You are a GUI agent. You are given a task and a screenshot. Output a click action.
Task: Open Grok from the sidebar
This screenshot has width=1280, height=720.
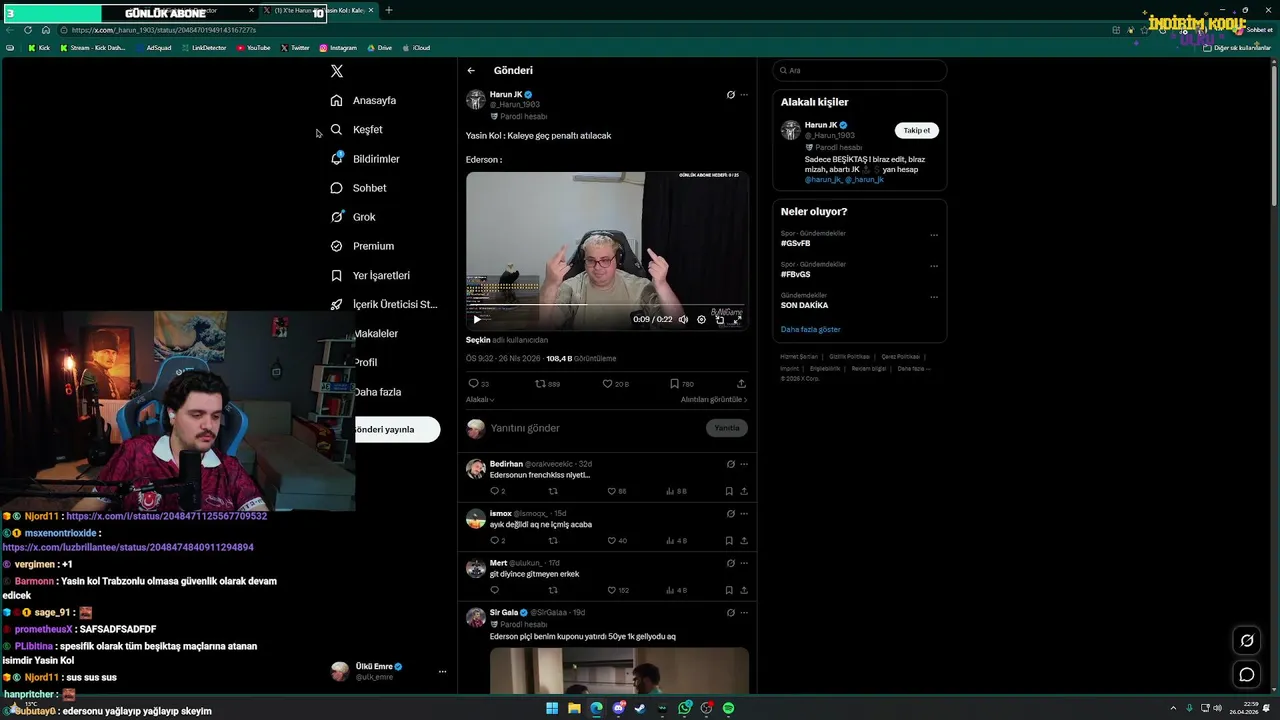coord(353,217)
